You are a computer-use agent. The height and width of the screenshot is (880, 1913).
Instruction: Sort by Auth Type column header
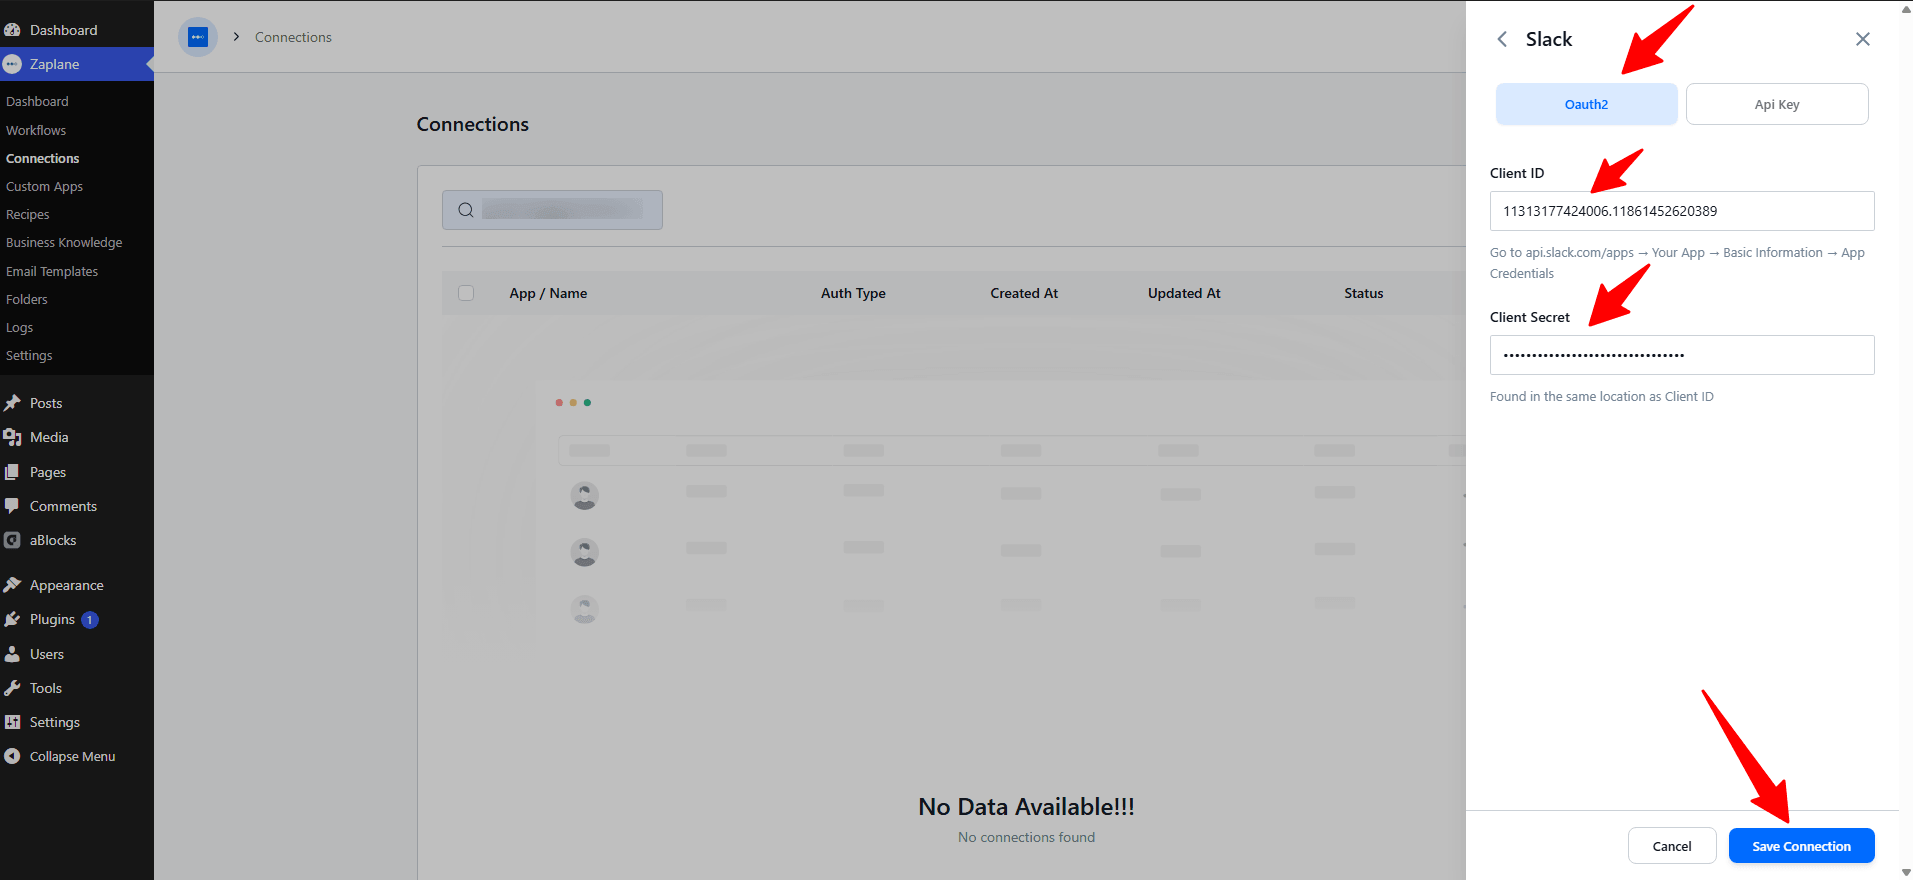(x=853, y=293)
